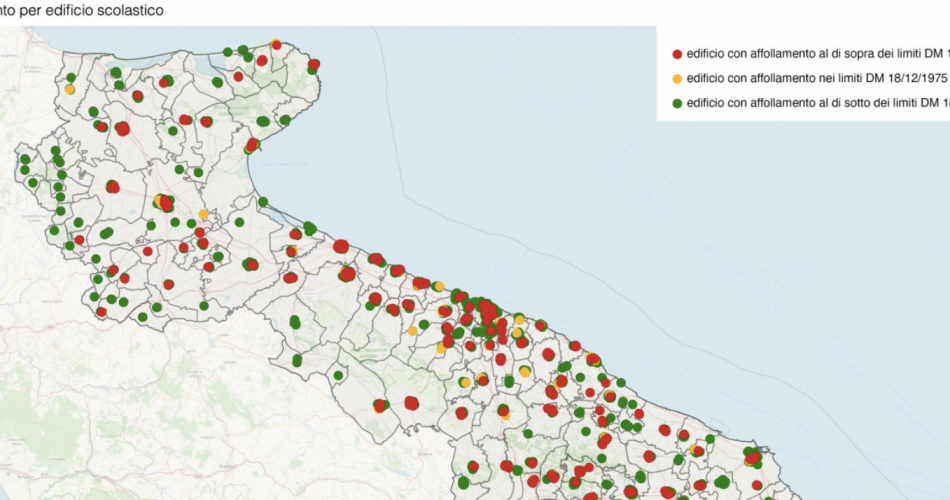Click the yellow legend dot for within-limits buildings

(677, 78)
